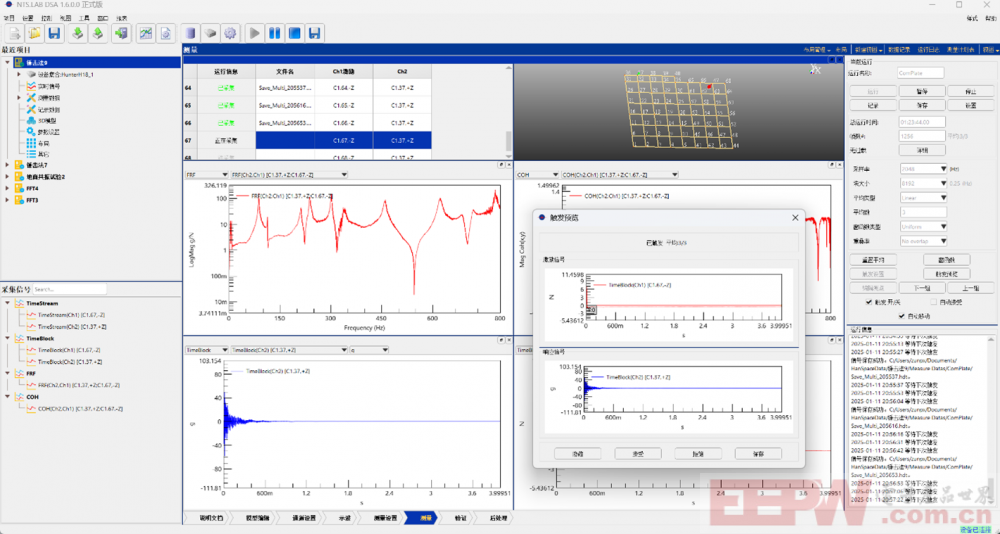Open 运行日志 in the top bar
The height and width of the screenshot is (534, 1000).
pyautogui.click(x=928, y=50)
